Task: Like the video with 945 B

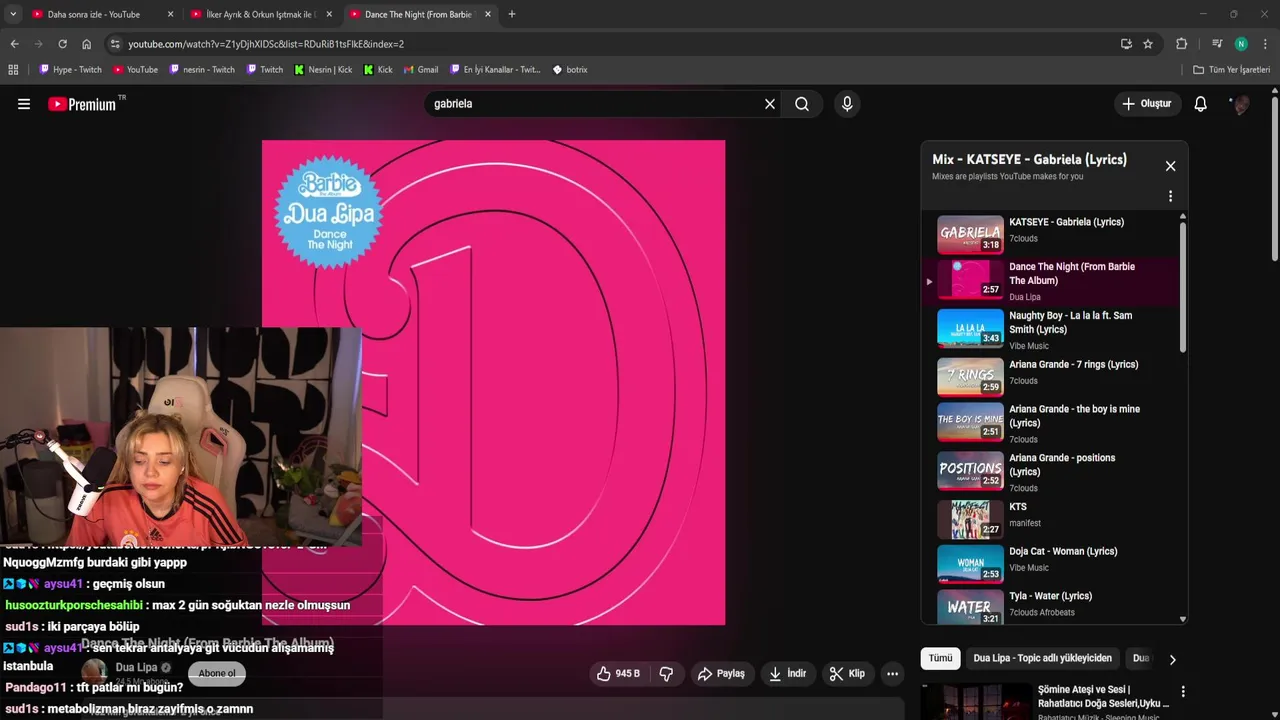Action: (x=618, y=674)
